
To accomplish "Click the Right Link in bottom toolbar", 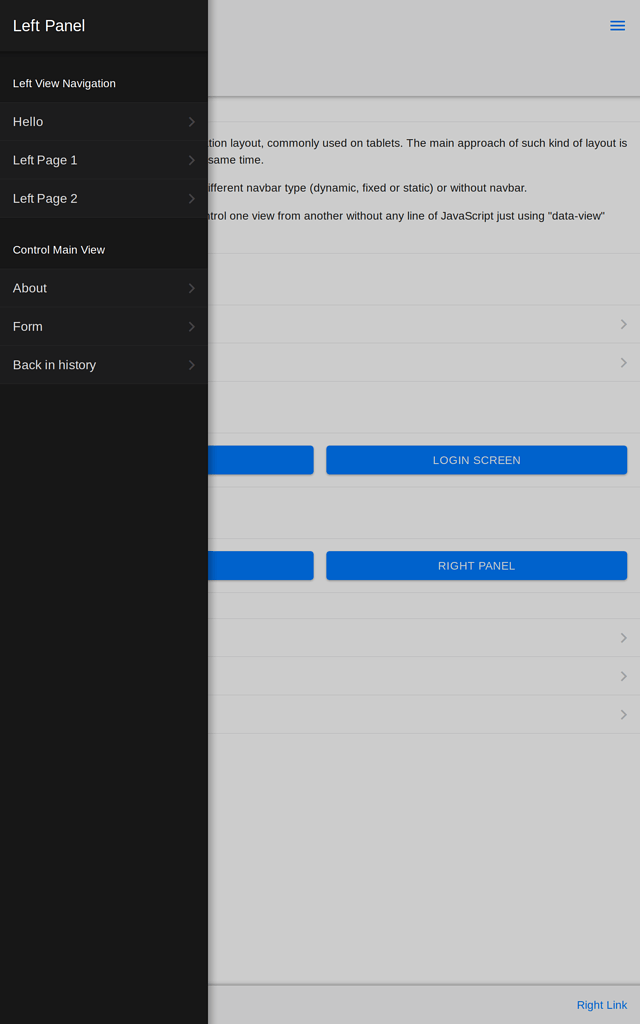I will coord(601,1005).
